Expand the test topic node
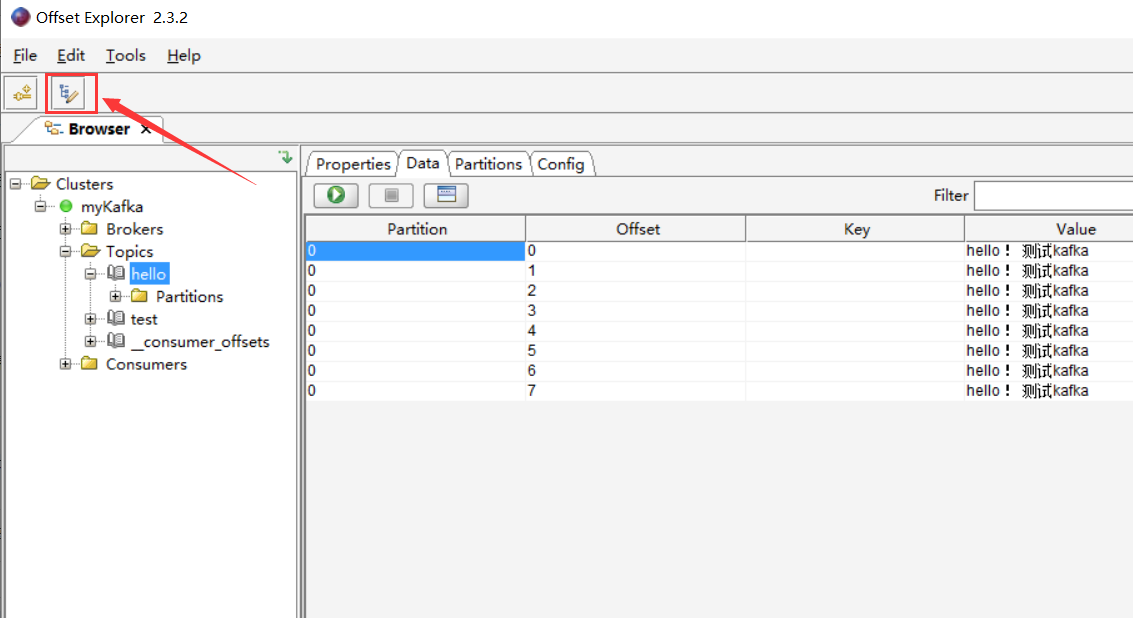1133x618 pixels. click(x=90, y=319)
